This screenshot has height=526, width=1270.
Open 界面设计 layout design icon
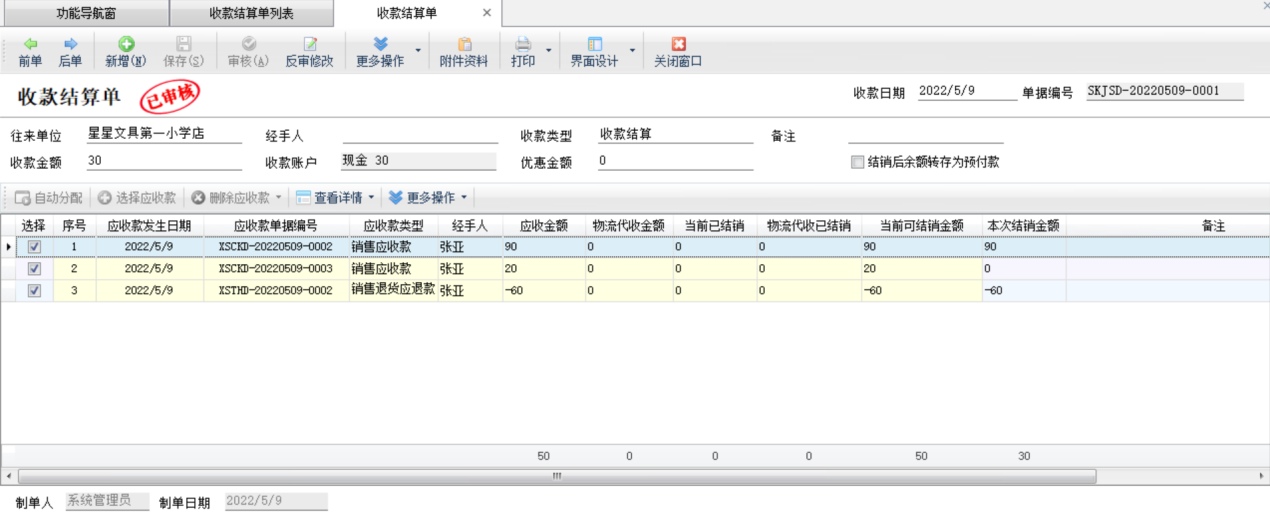point(594,45)
